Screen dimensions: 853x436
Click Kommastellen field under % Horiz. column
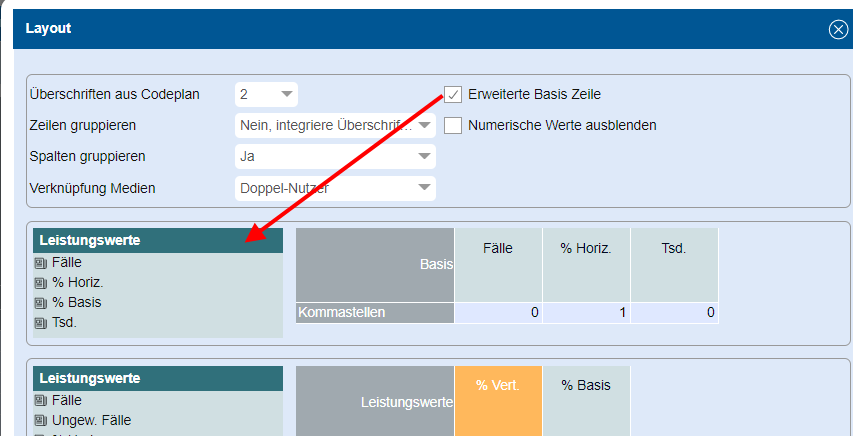coord(586,313)
